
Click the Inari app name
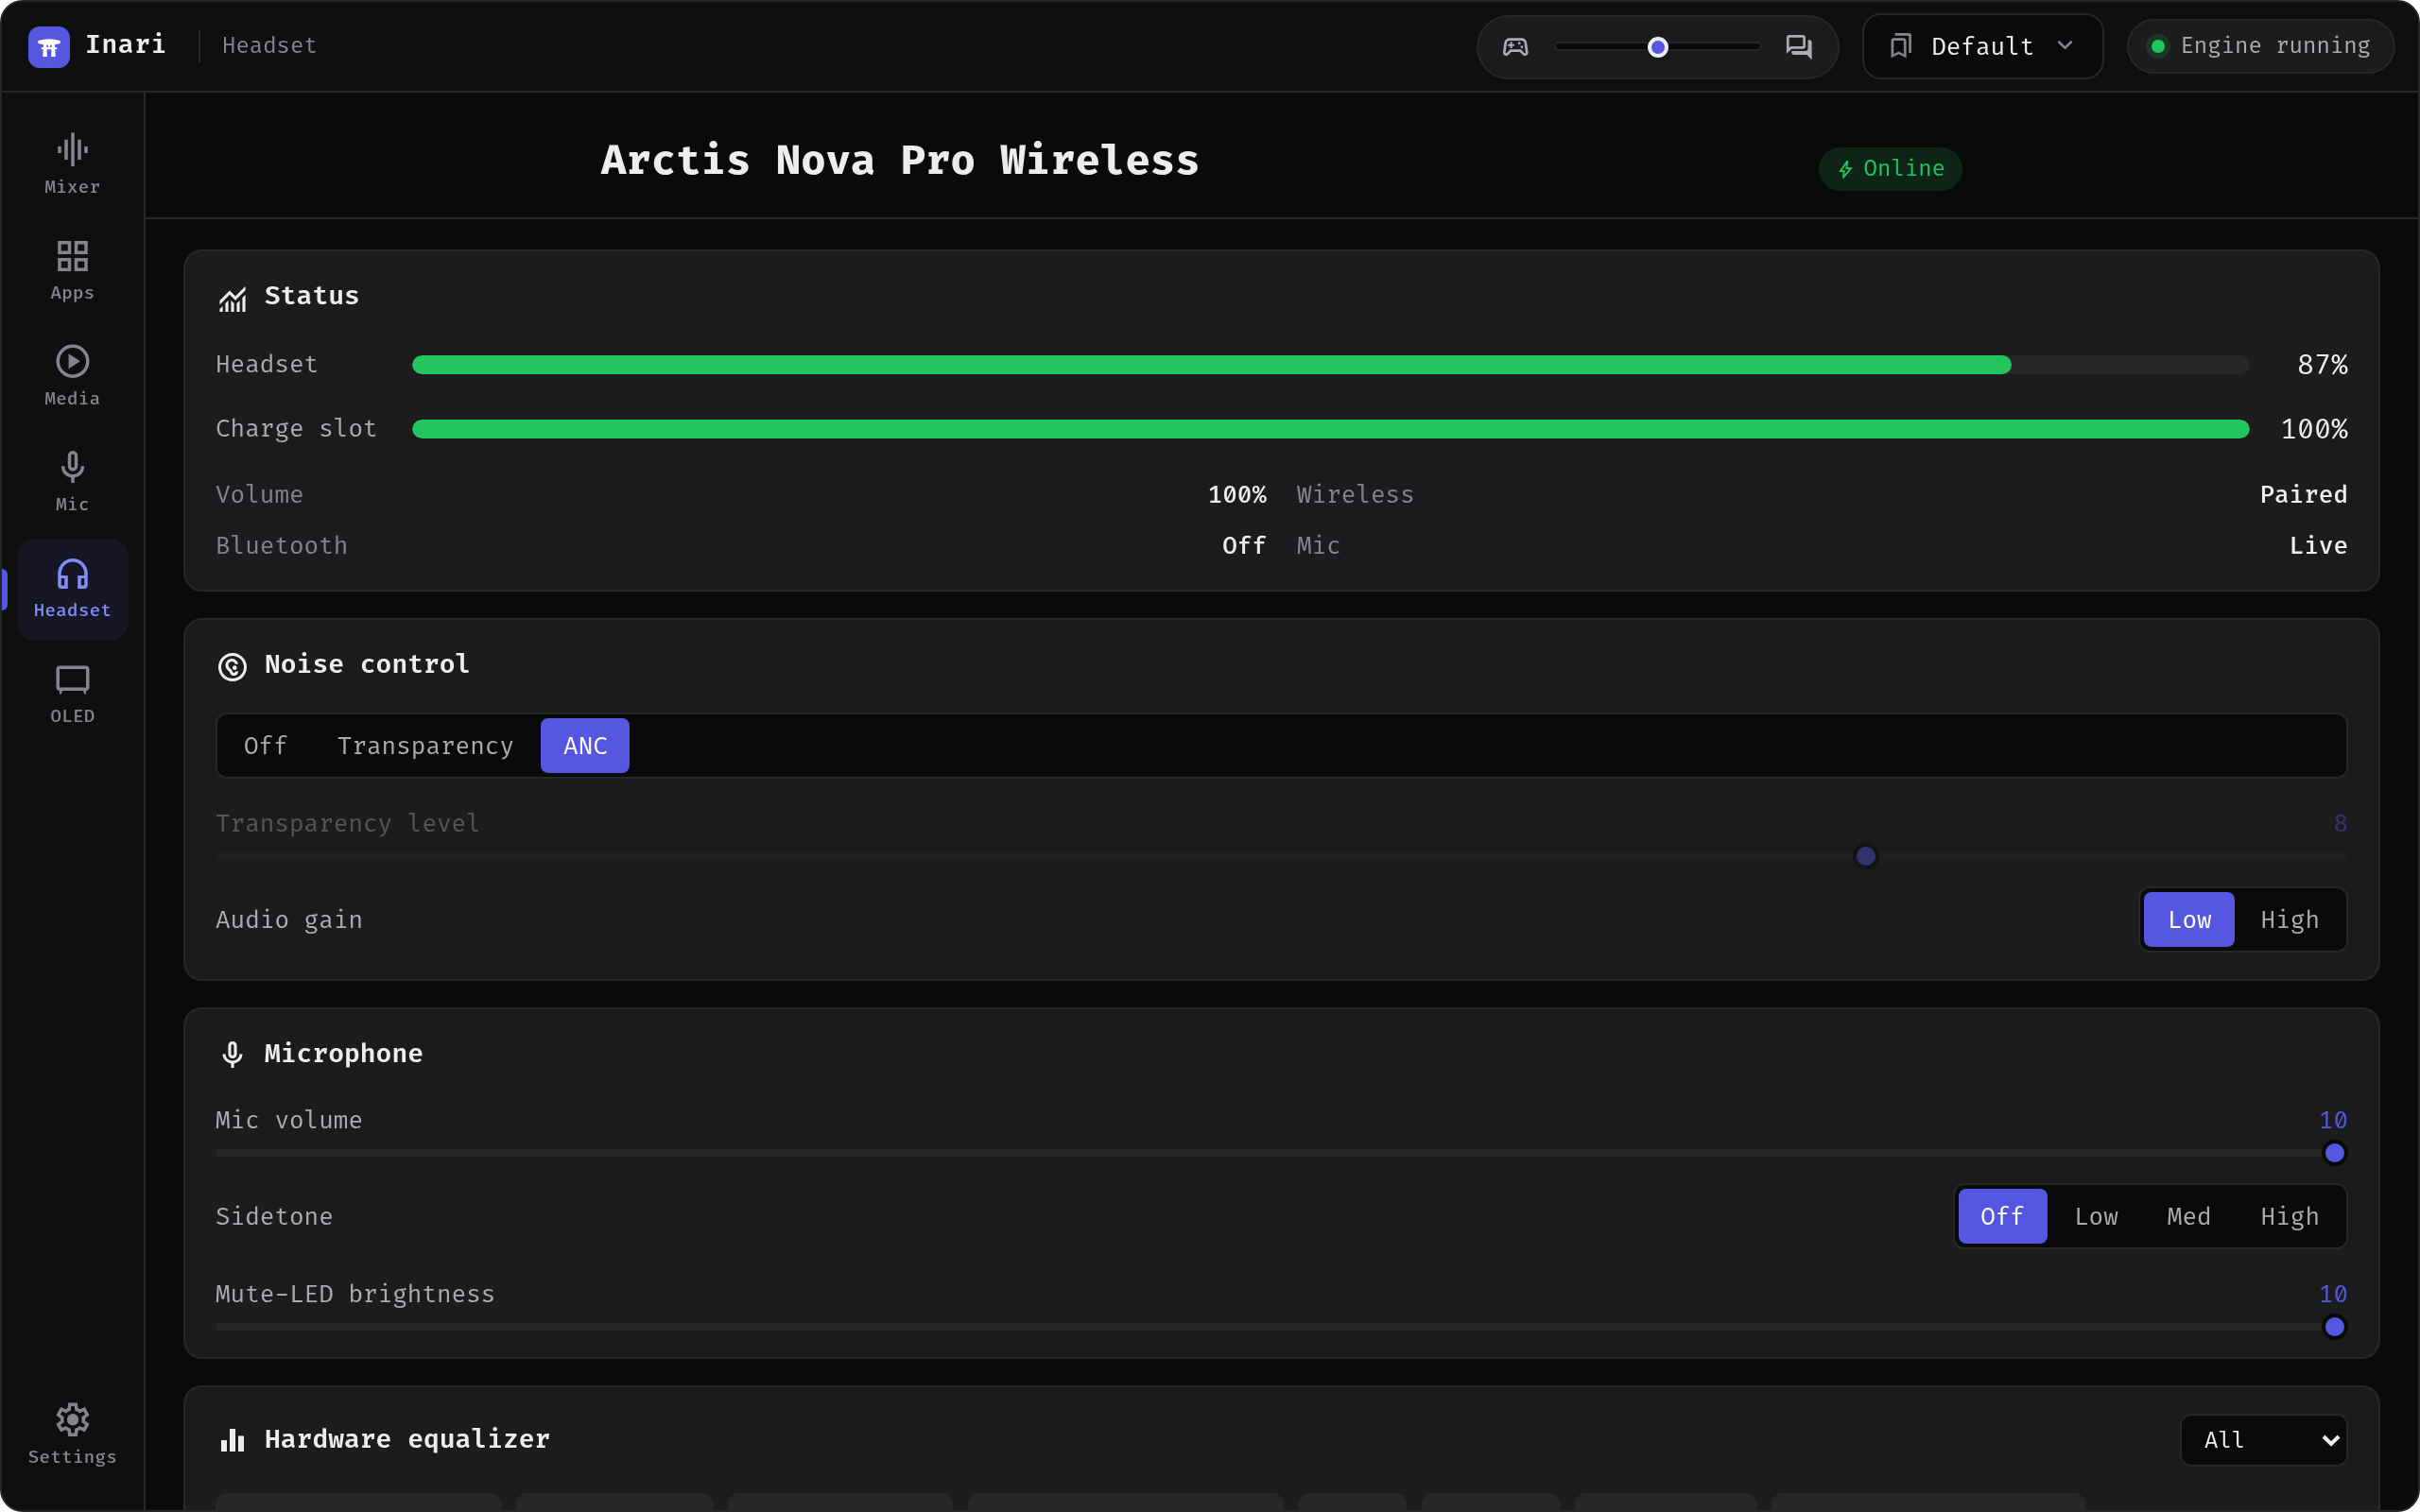tap(125, 45)
